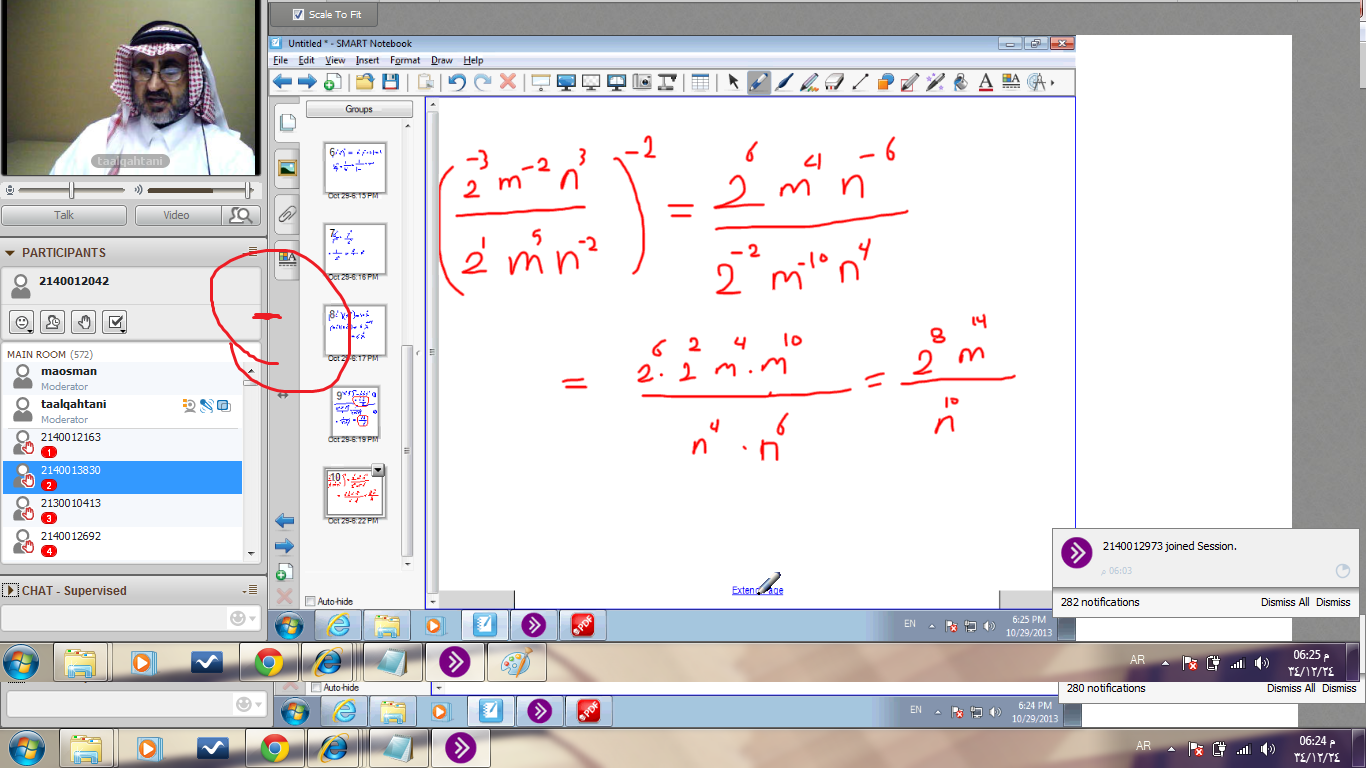Click Dismiss All beside 282 notifications
This screenshot has height=768, width=1366.
(1285, 602)
